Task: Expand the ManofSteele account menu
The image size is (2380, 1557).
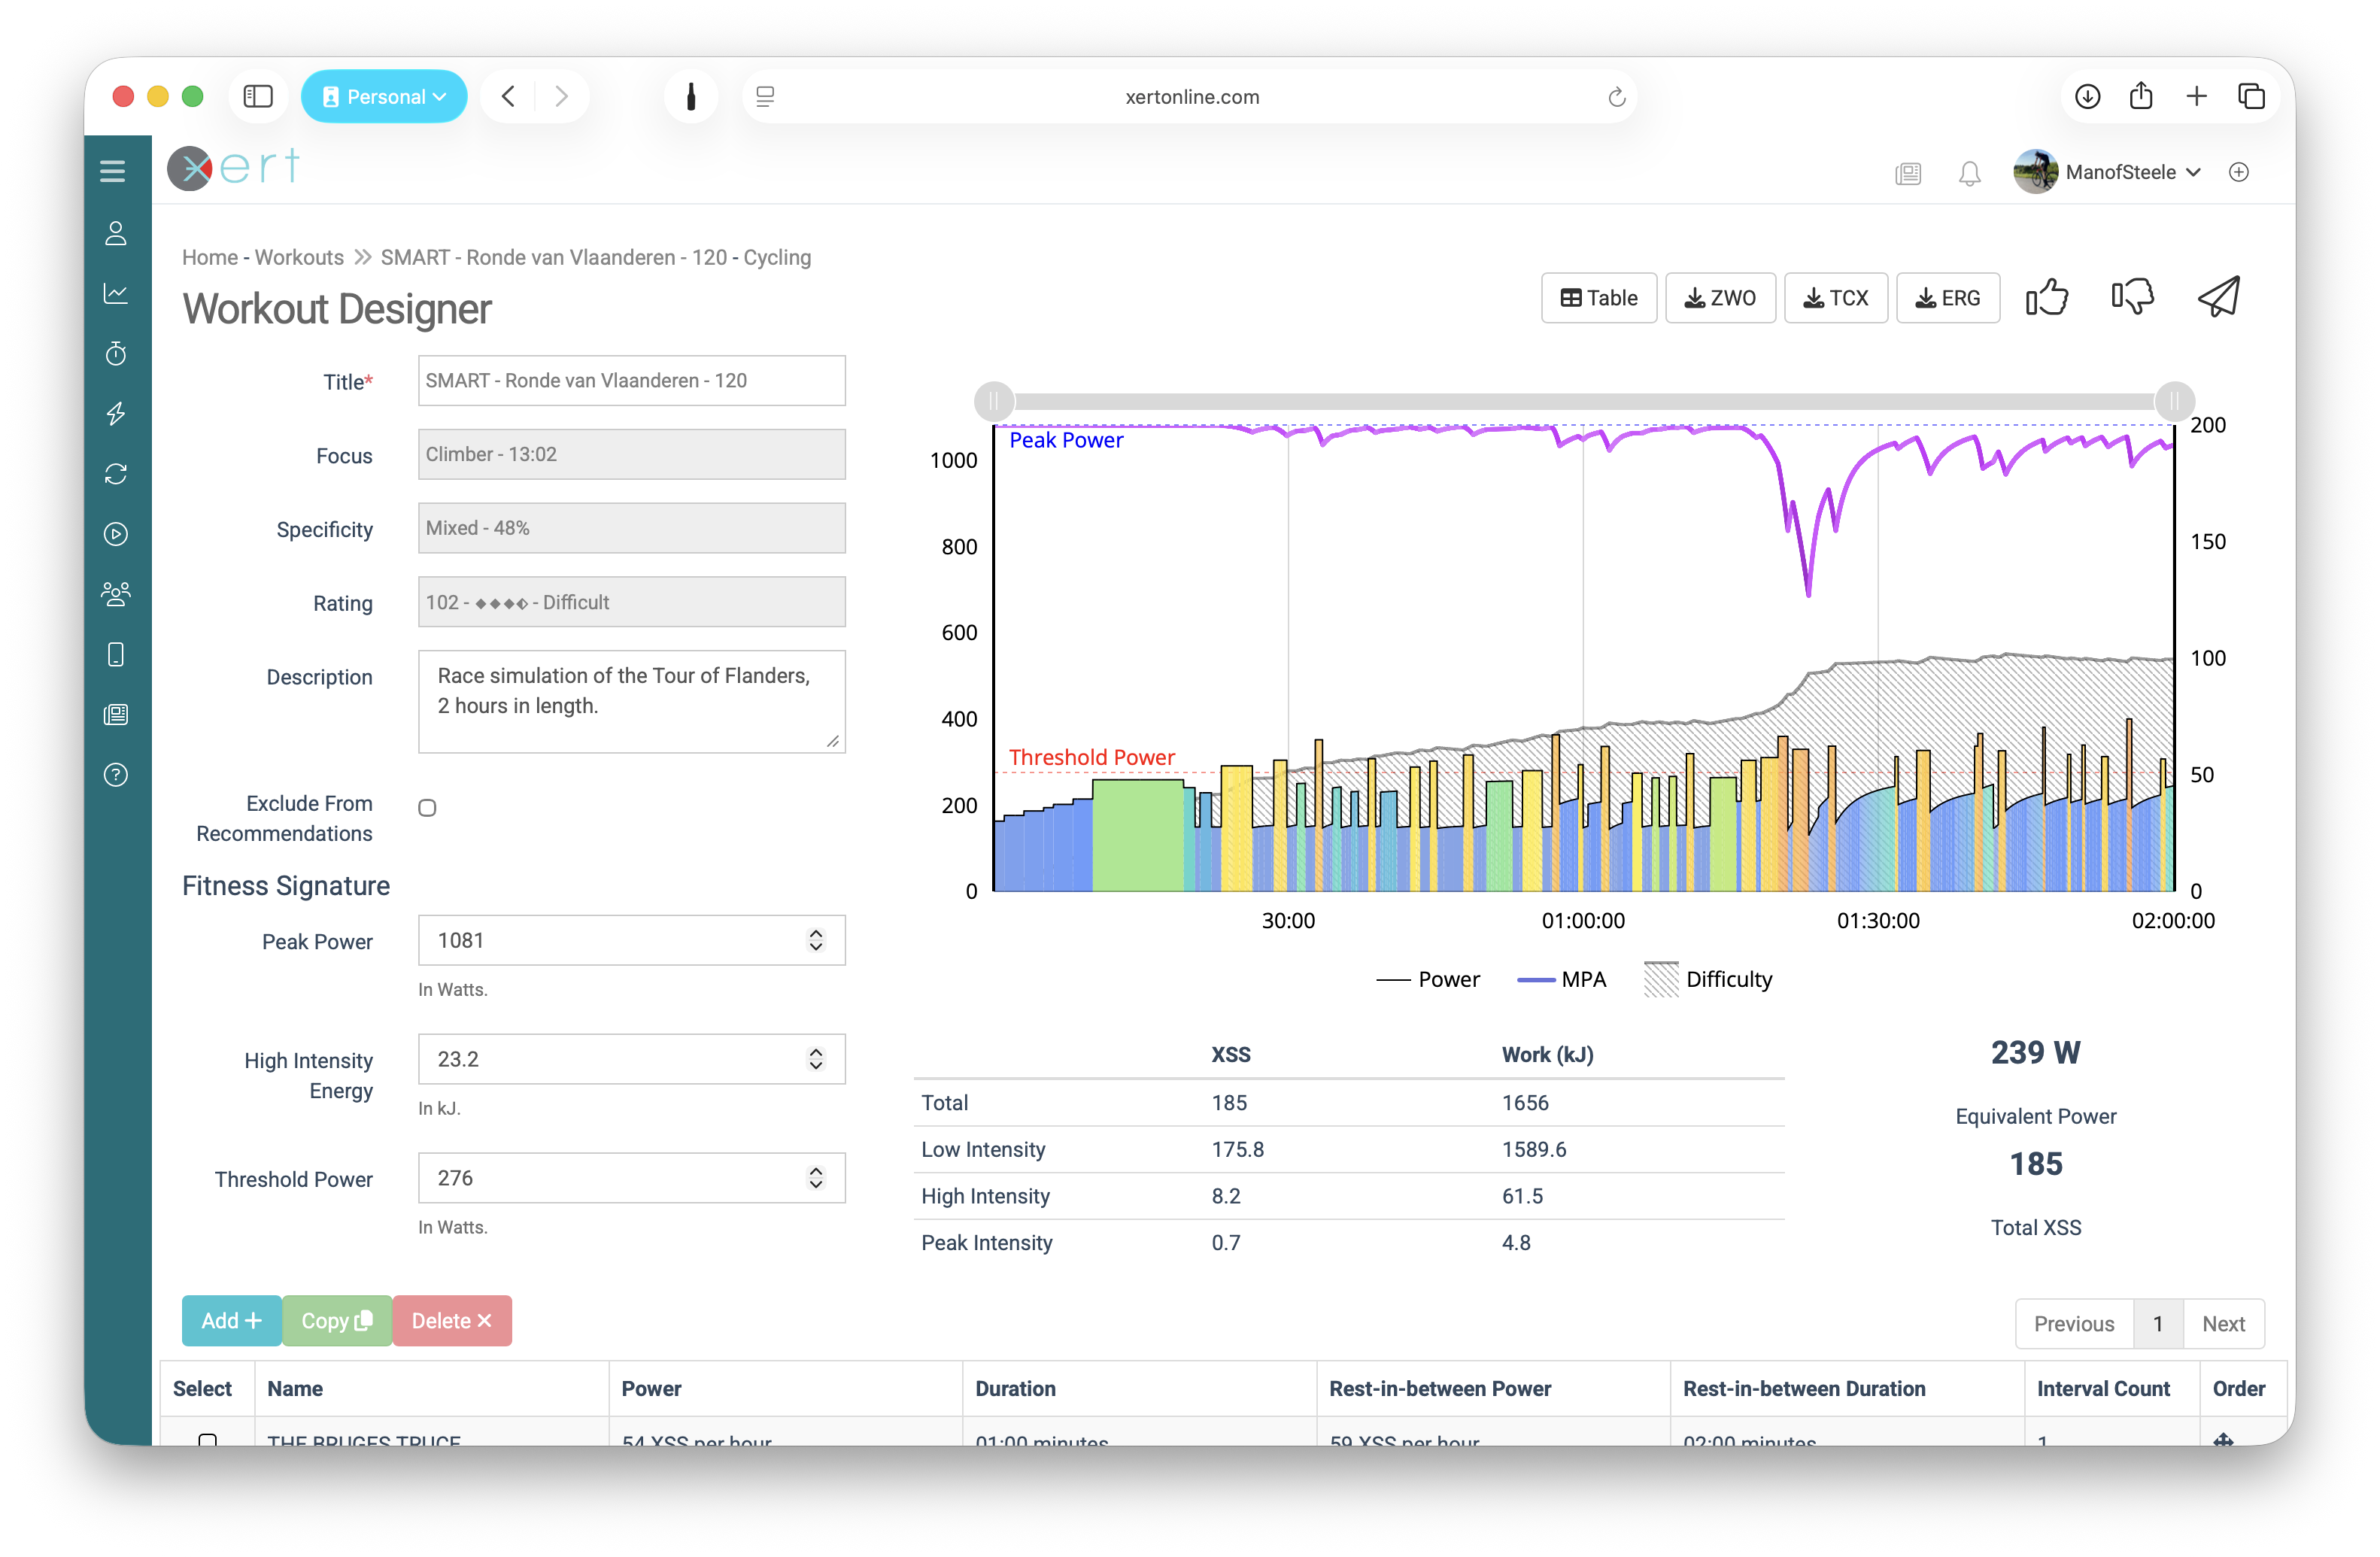Action: click(x=2107, y=172)
